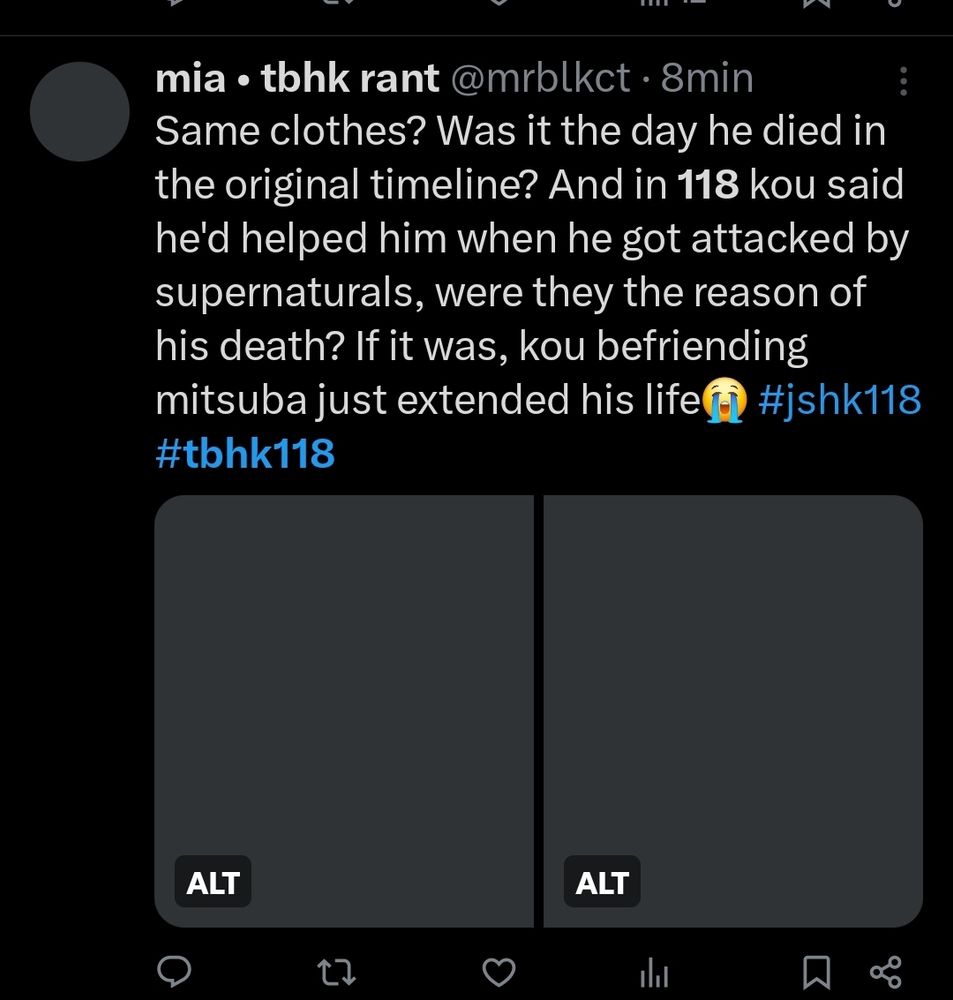This screenshot has height=1000, width=953.
Task: Open the reply comment icon
Action: 174,972
